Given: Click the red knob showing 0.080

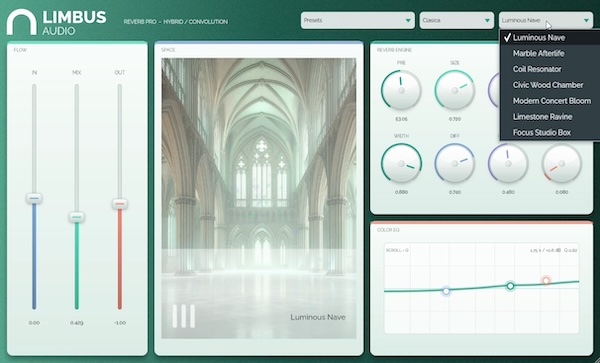Looking at the screenshot, I should pyautogui.click(x=561, y=163).
